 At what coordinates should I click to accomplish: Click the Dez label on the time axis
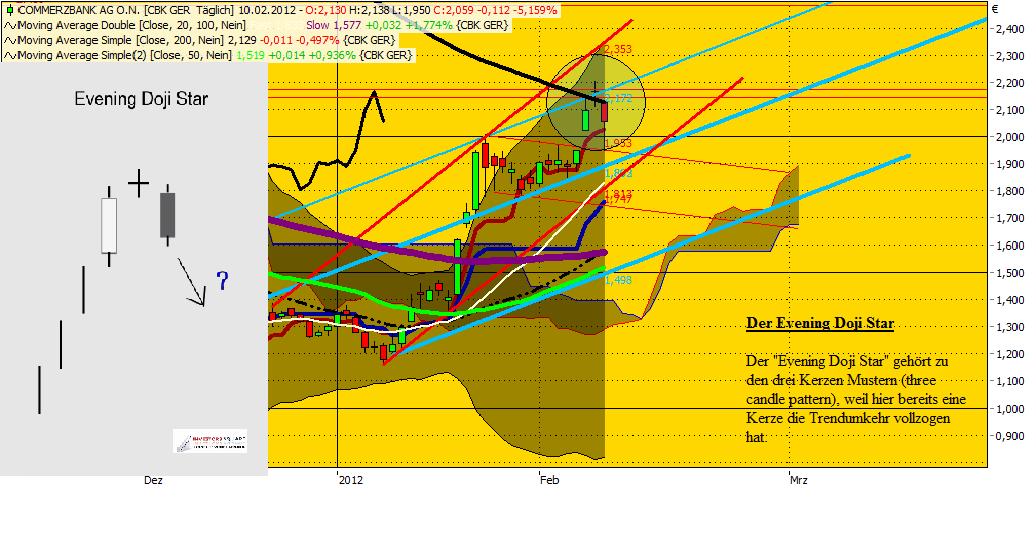tap(153, 480)
